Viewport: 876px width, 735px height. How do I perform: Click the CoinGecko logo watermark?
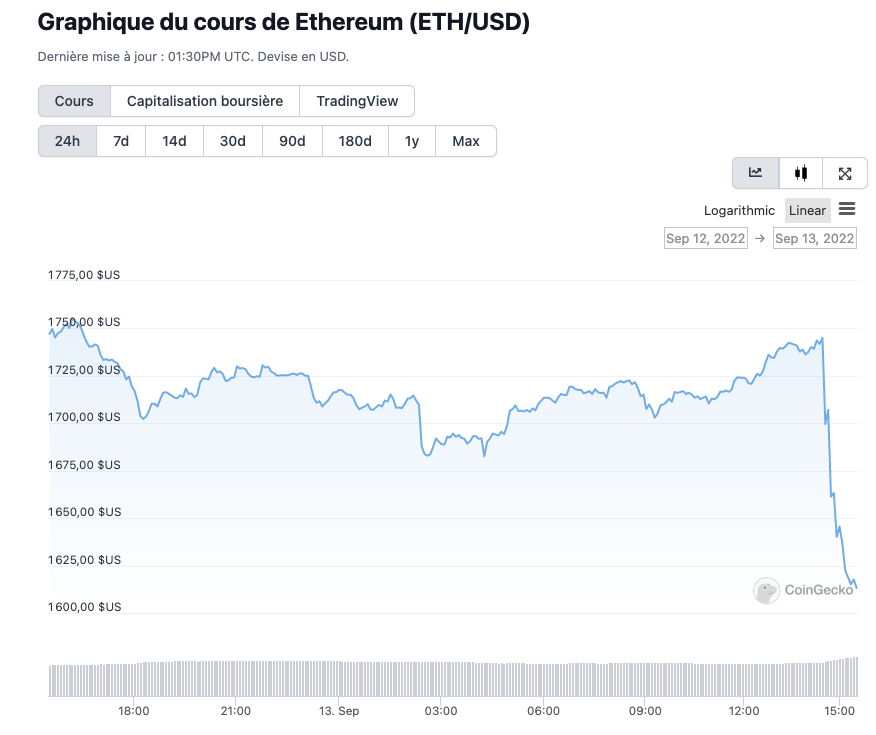(804, 590)
